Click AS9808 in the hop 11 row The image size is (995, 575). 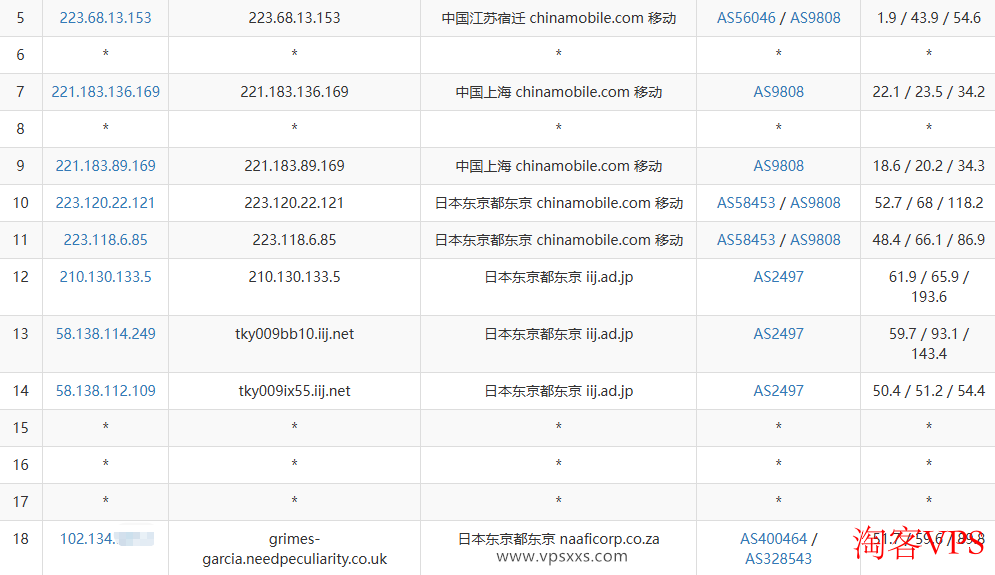click(815, 240)
